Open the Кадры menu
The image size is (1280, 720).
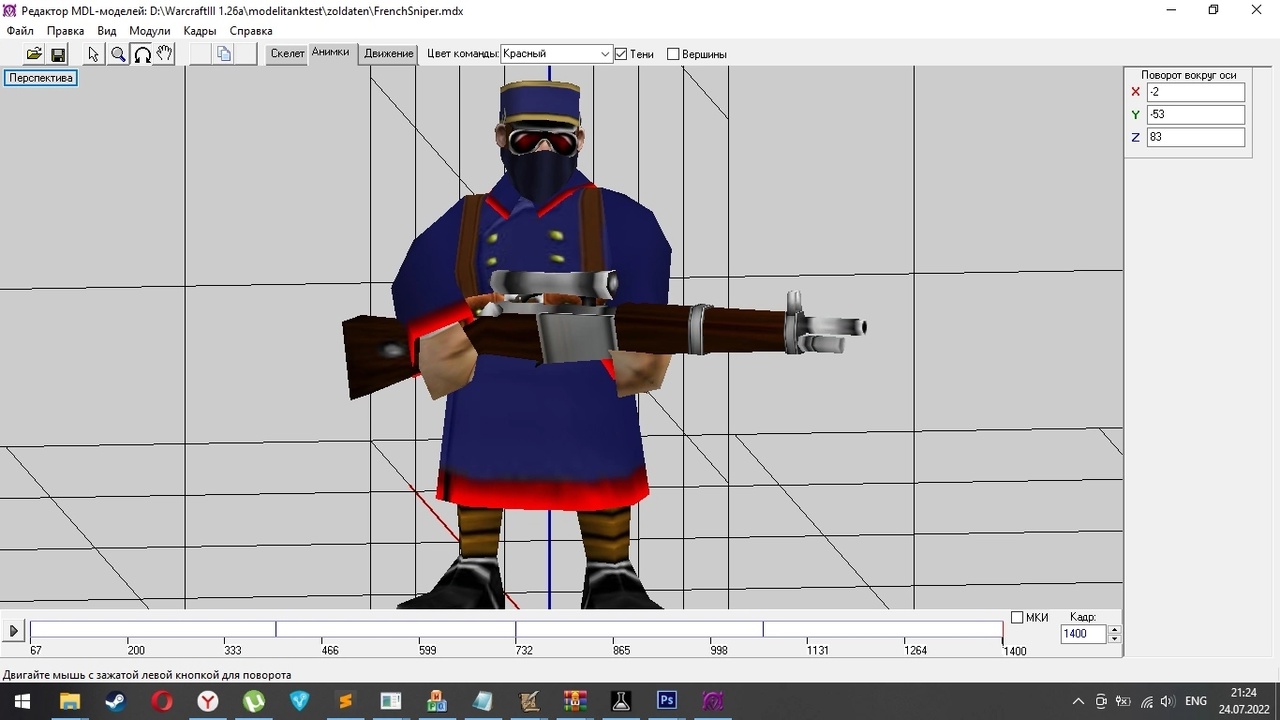pos(200,31)
